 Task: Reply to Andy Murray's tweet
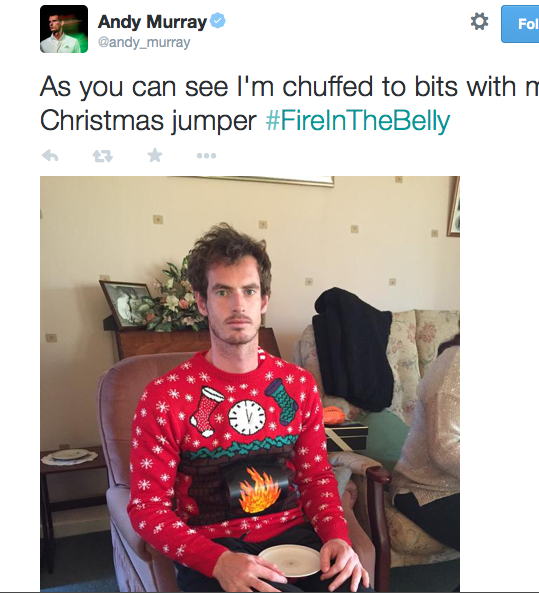click(50, 155)
